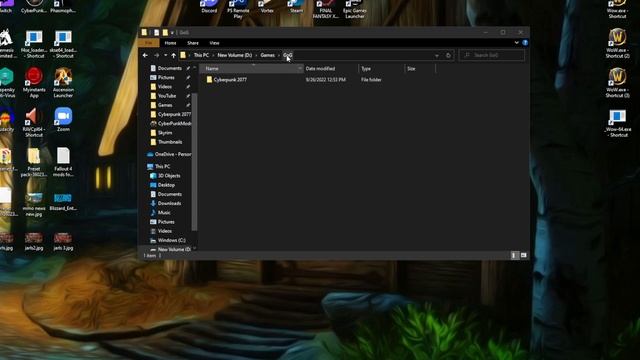Navigate to Games in the address breadcrumb
The width and height of the screenshot is (640, 360).
(x=267, y=55)
